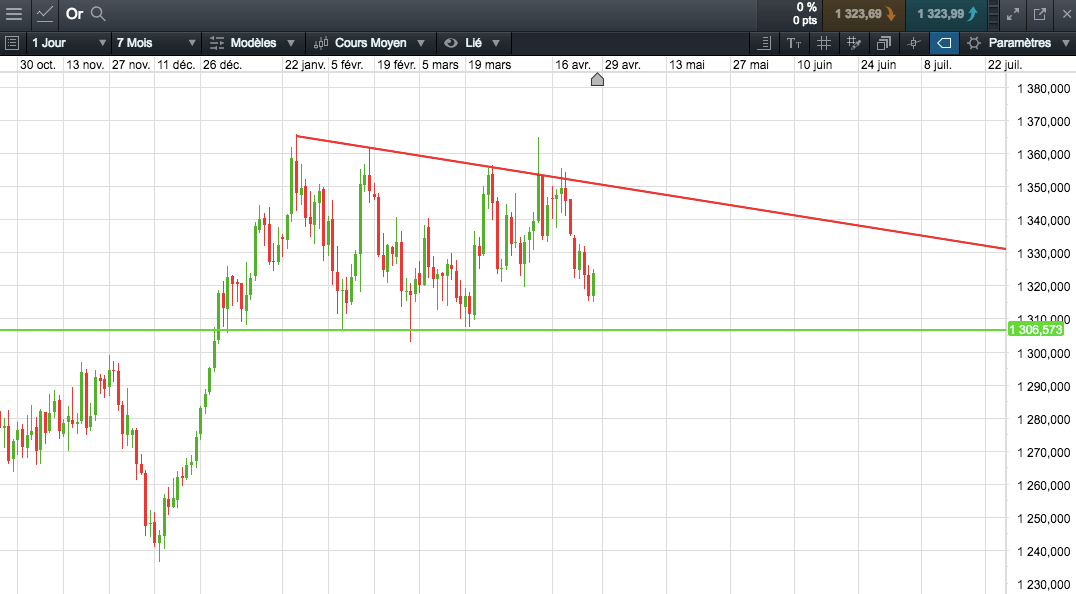Click the 19 mars date label
The image size is (1076, 594).
489,64
